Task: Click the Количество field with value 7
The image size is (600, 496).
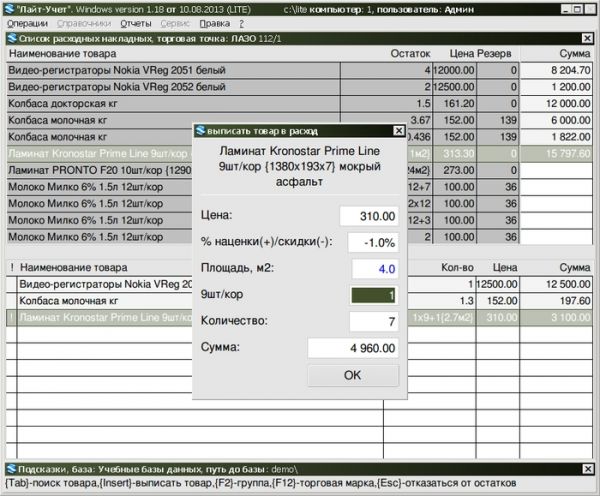Action: click(x=372, y=322)
